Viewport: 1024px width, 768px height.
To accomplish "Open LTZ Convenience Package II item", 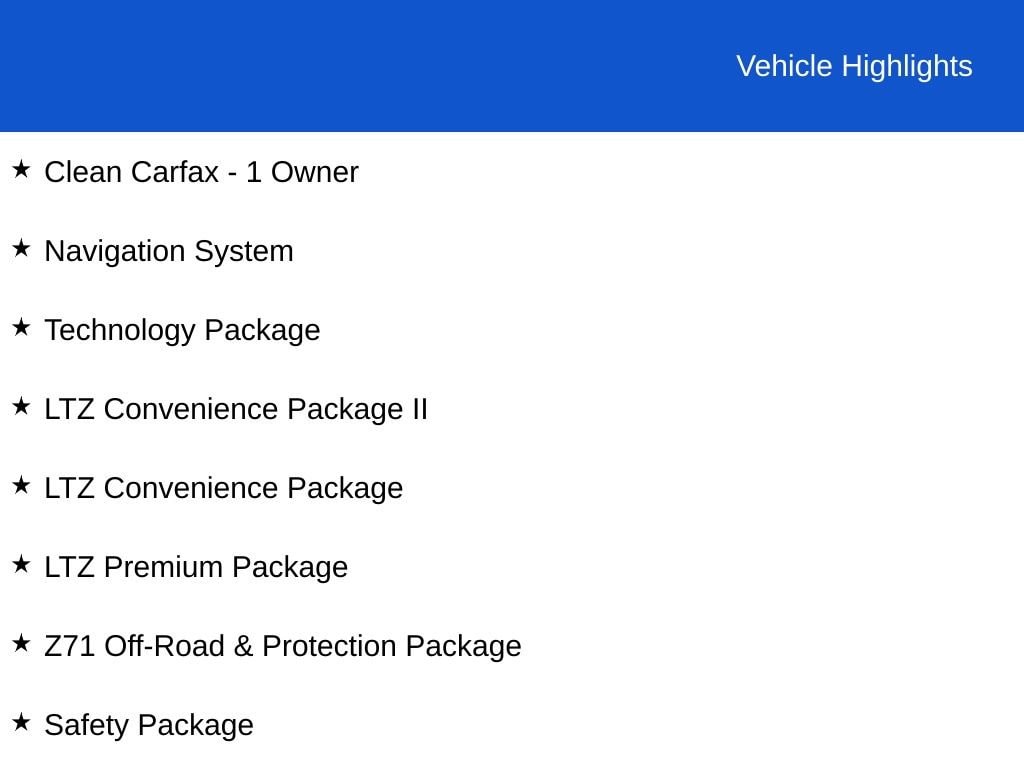I will (236, 410).
